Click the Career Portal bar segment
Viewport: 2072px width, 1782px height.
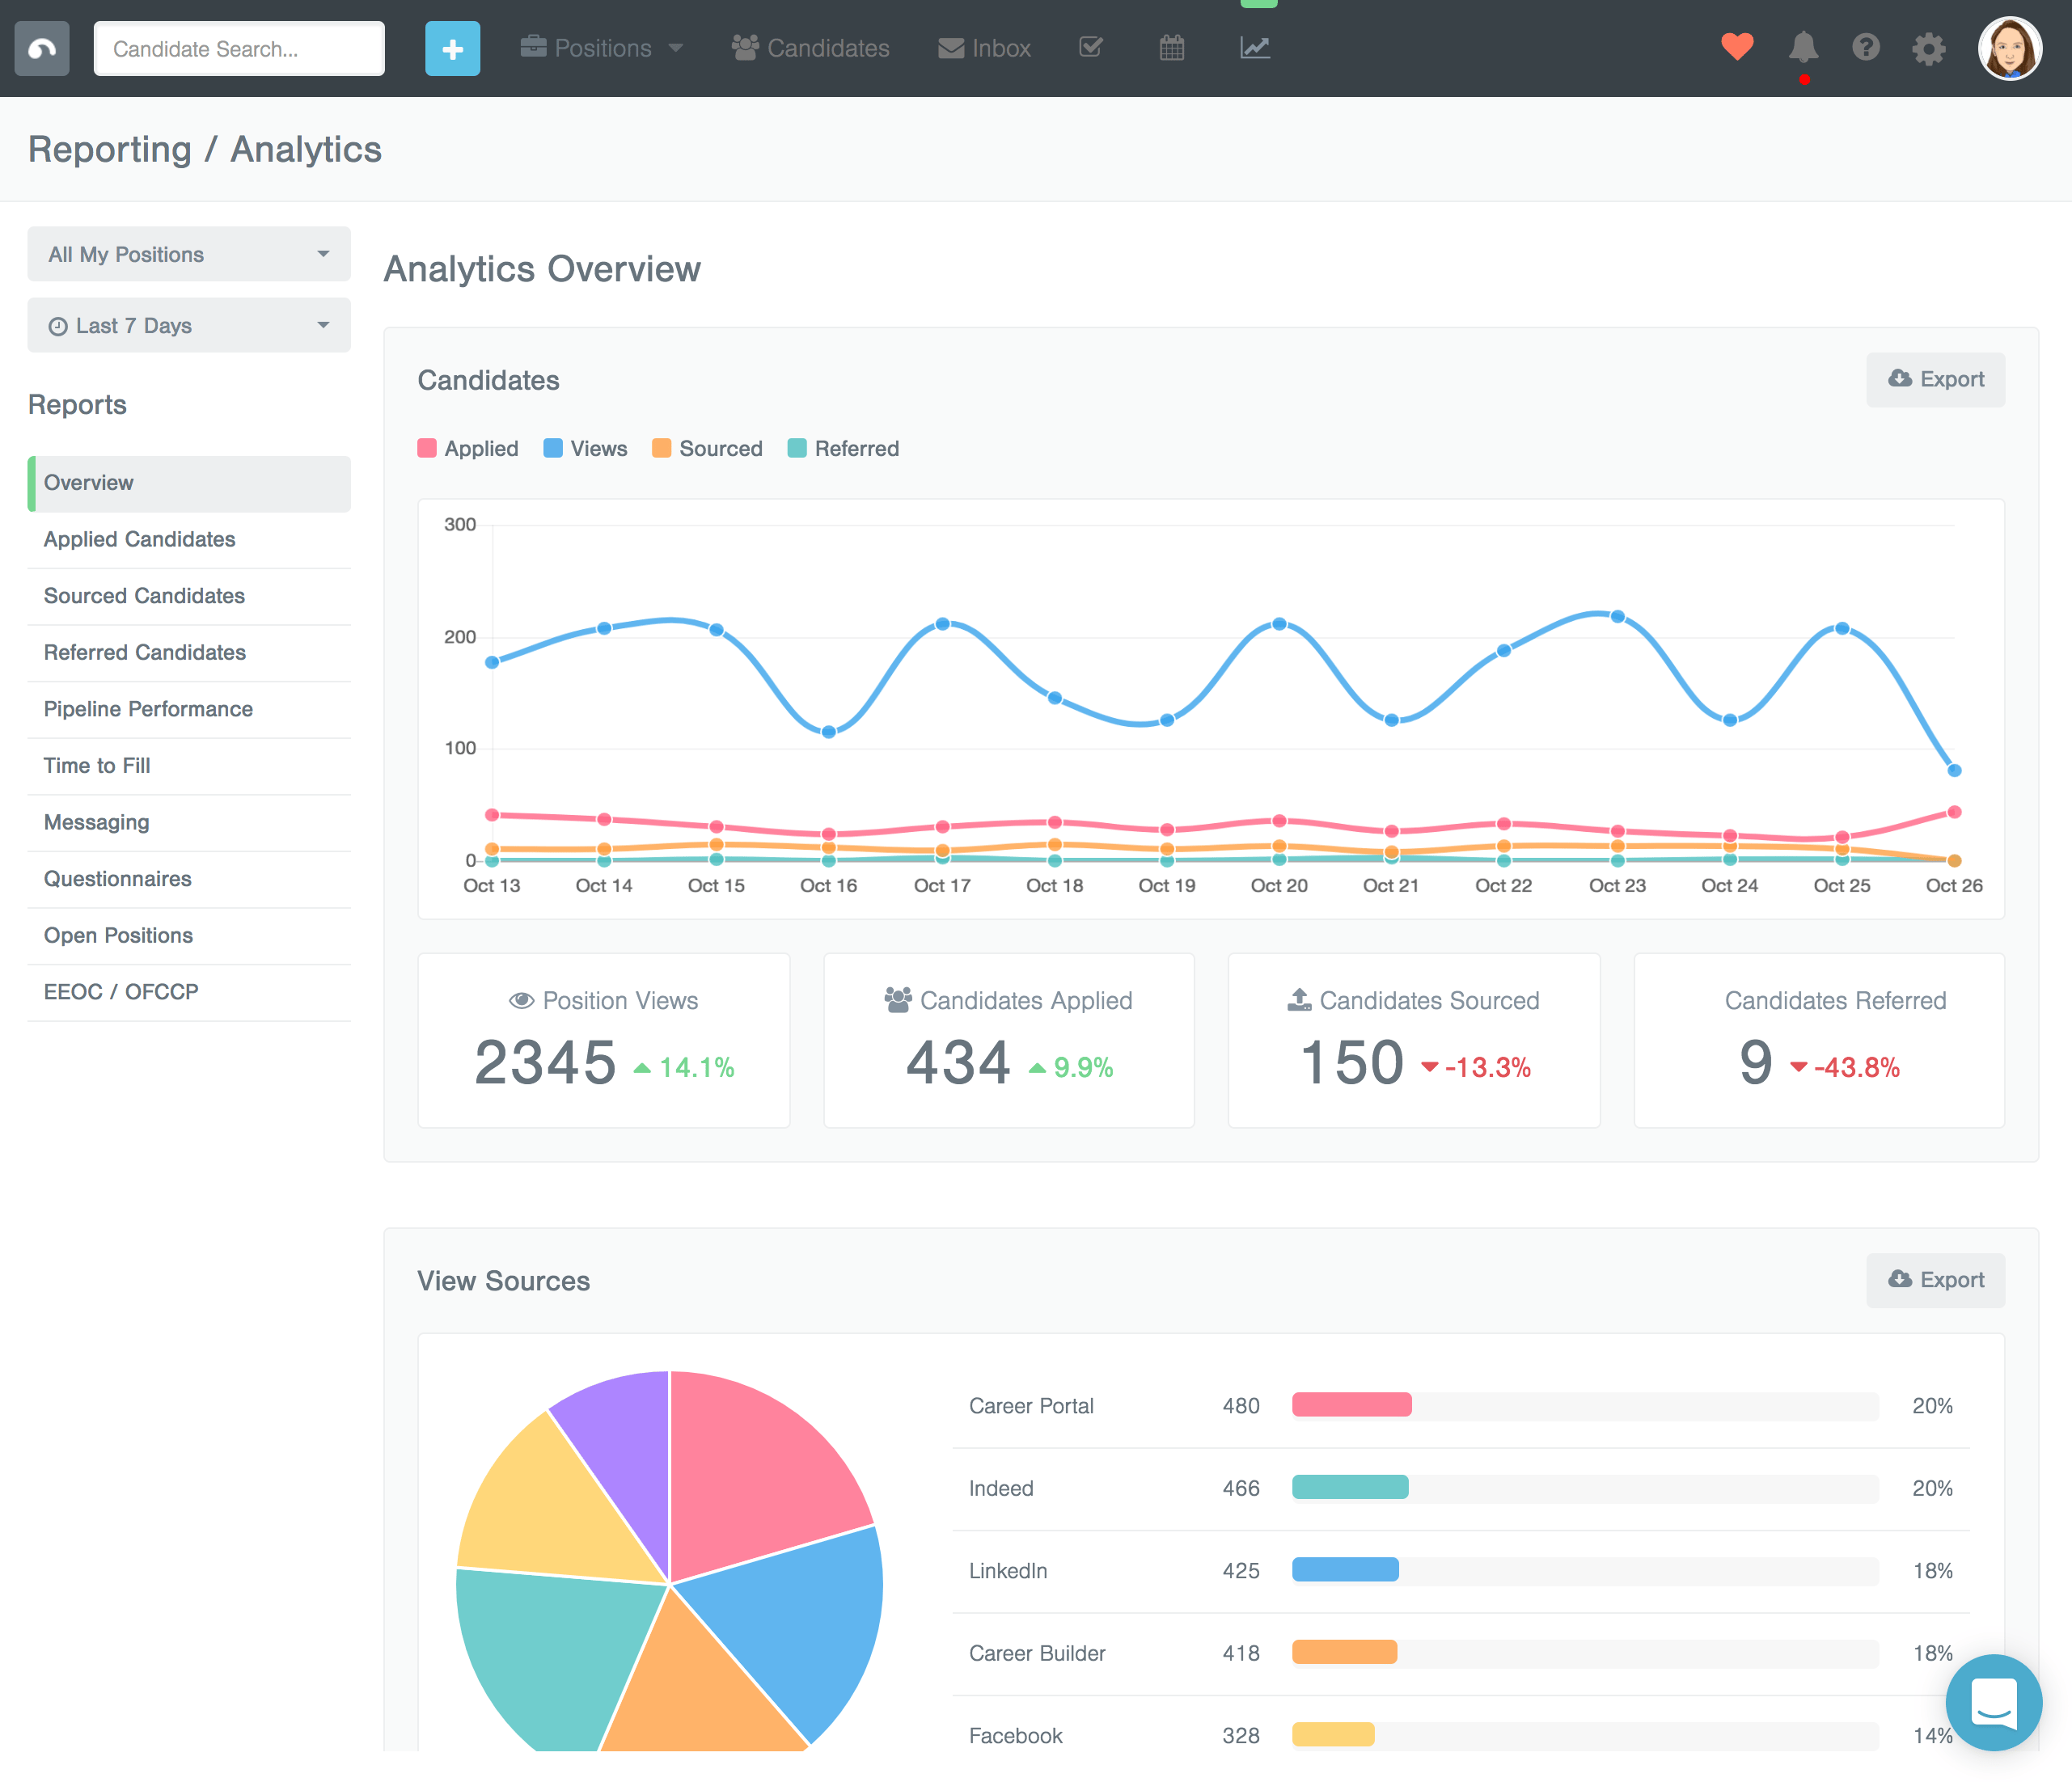1352,1405
